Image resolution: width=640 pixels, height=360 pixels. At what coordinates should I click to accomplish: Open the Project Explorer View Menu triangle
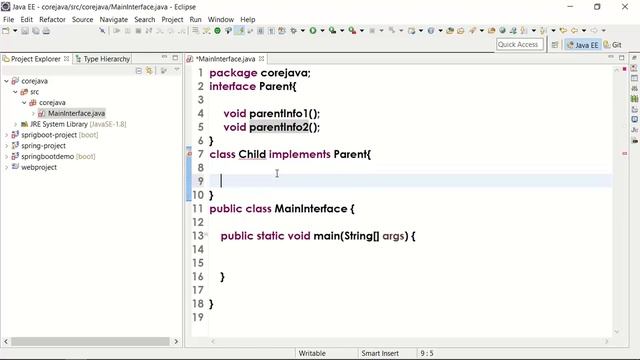coord(177,70)
